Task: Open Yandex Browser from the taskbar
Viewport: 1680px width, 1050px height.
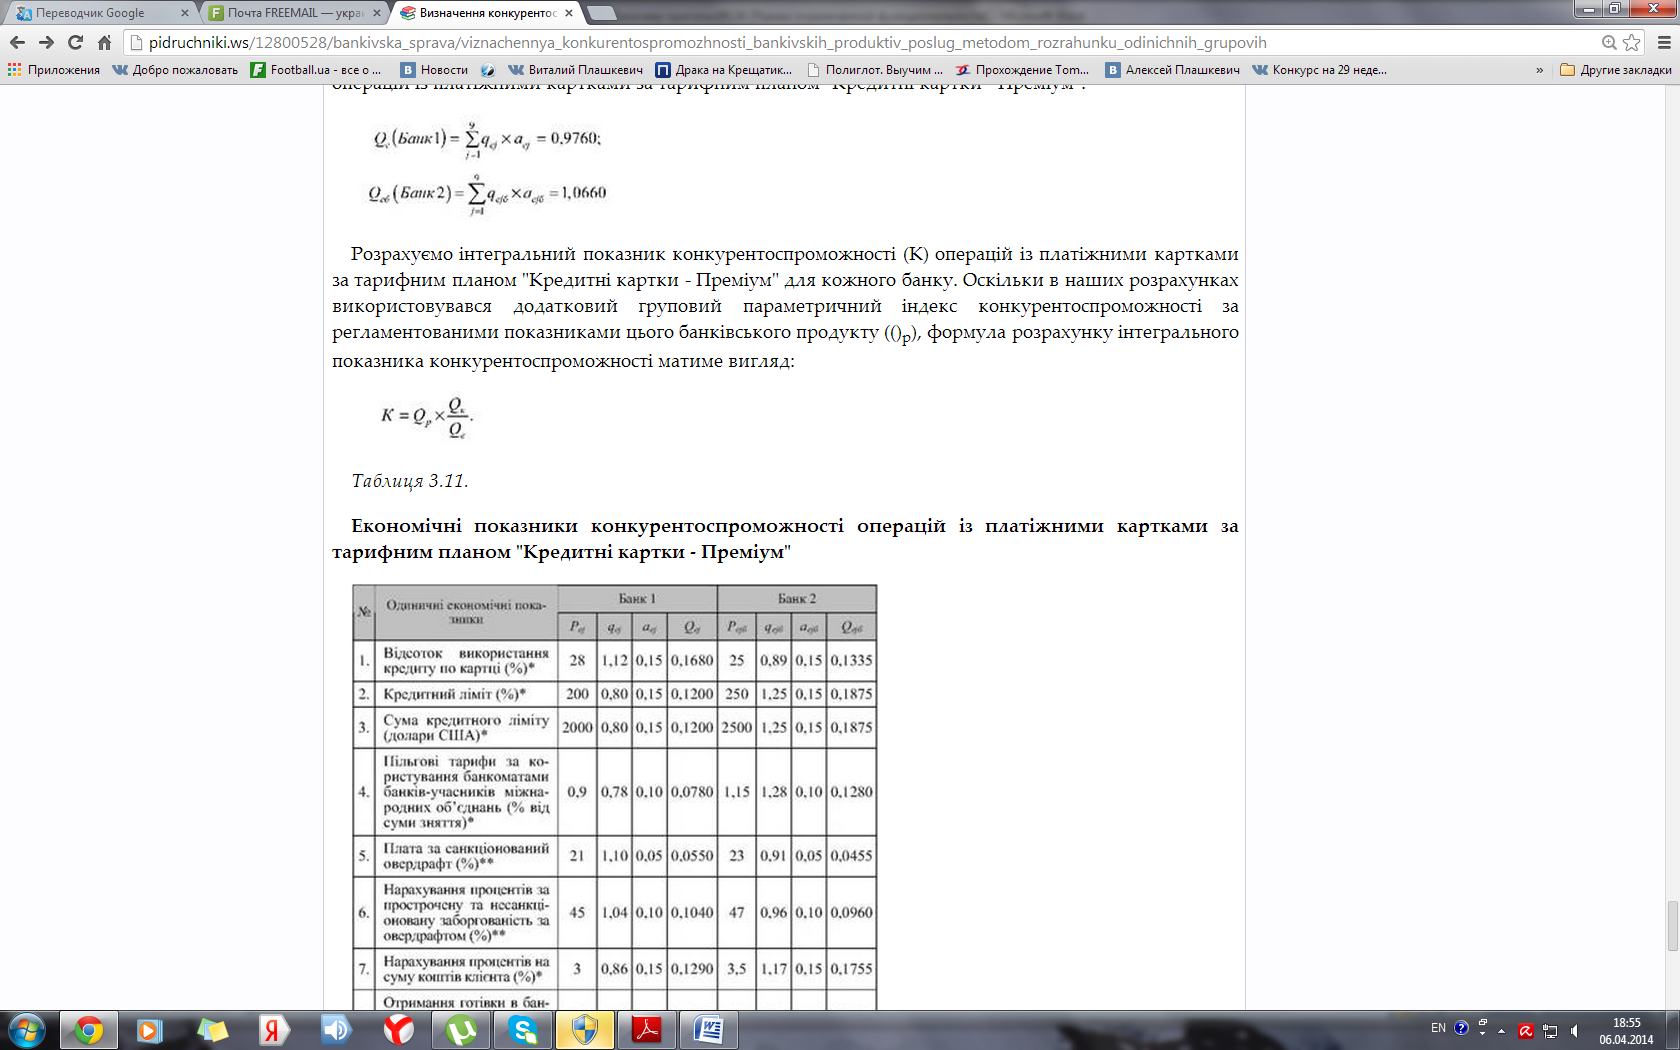Action: coord(398,1030)
